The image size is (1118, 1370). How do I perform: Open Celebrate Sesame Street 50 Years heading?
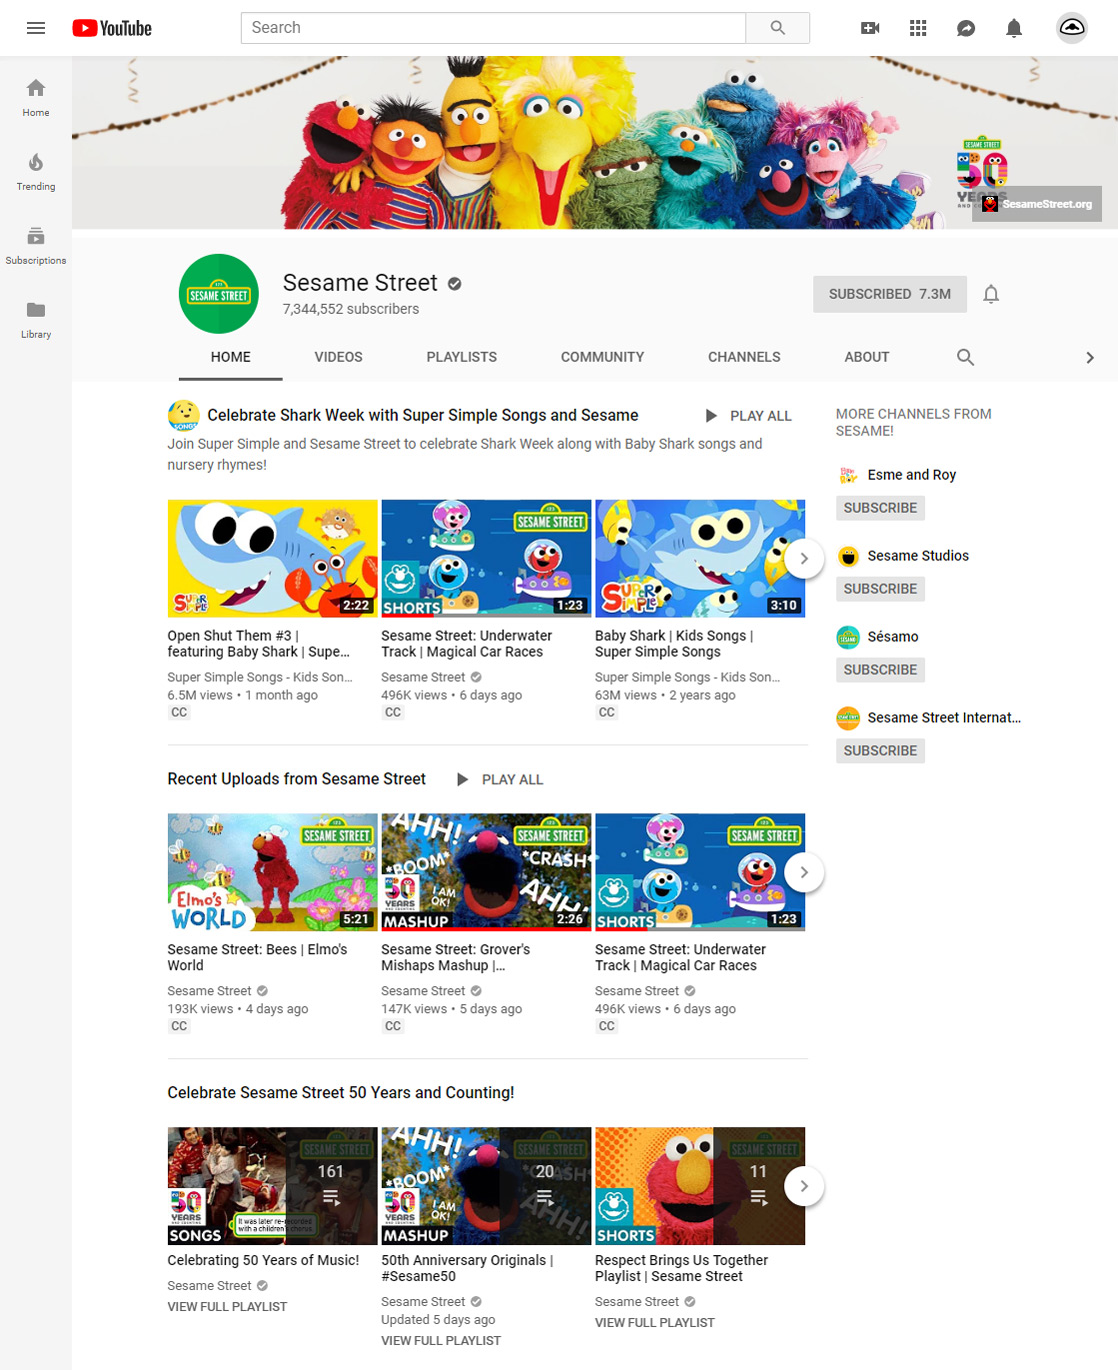pyautogui.click(x=341, y=1093)
